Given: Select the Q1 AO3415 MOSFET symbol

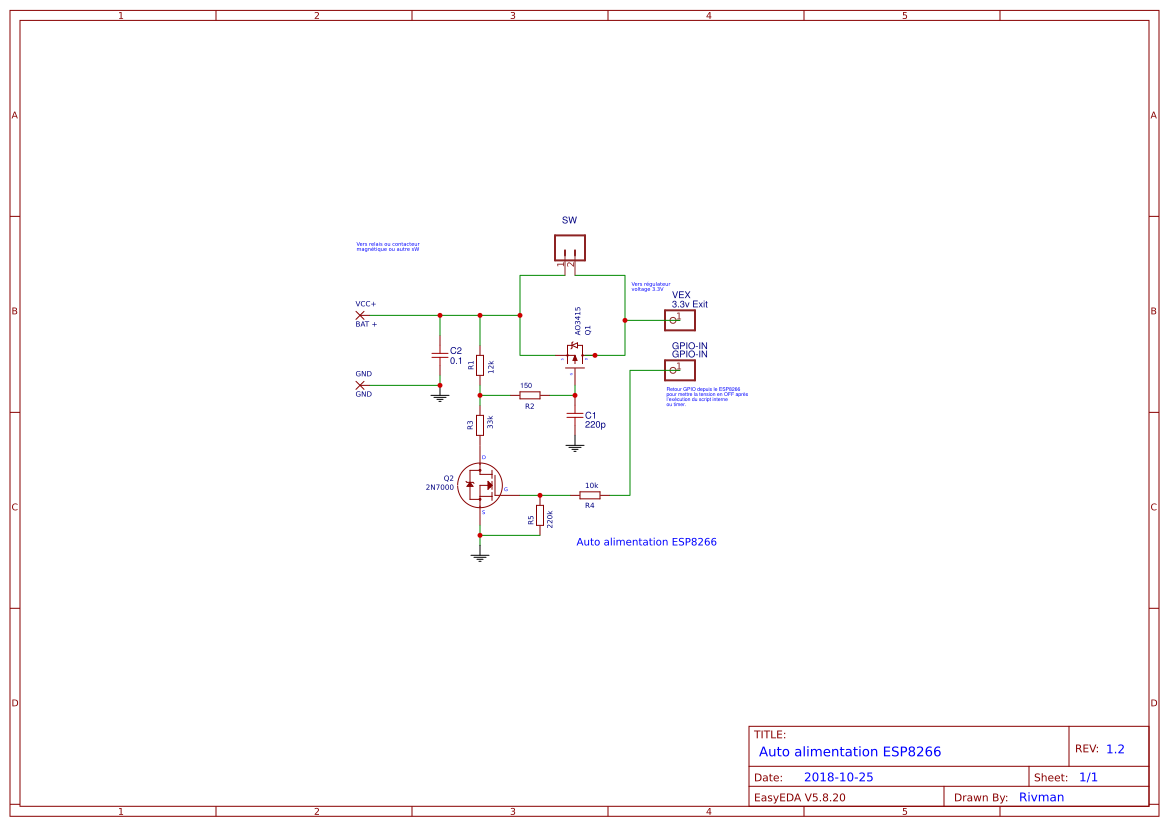Looking at the screenshot, I should pyautogui.click(x=576, y=352).
